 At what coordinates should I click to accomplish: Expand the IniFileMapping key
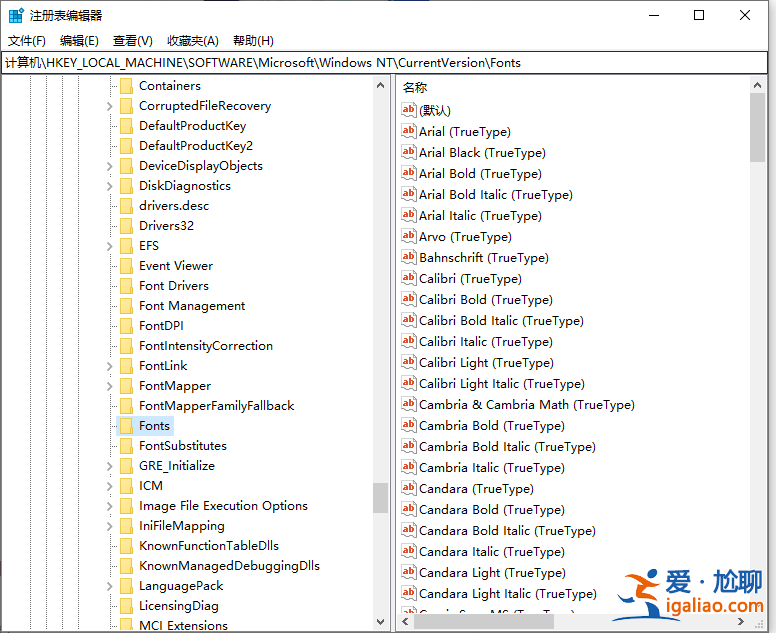pyautogui.click(x=109, y=526)
